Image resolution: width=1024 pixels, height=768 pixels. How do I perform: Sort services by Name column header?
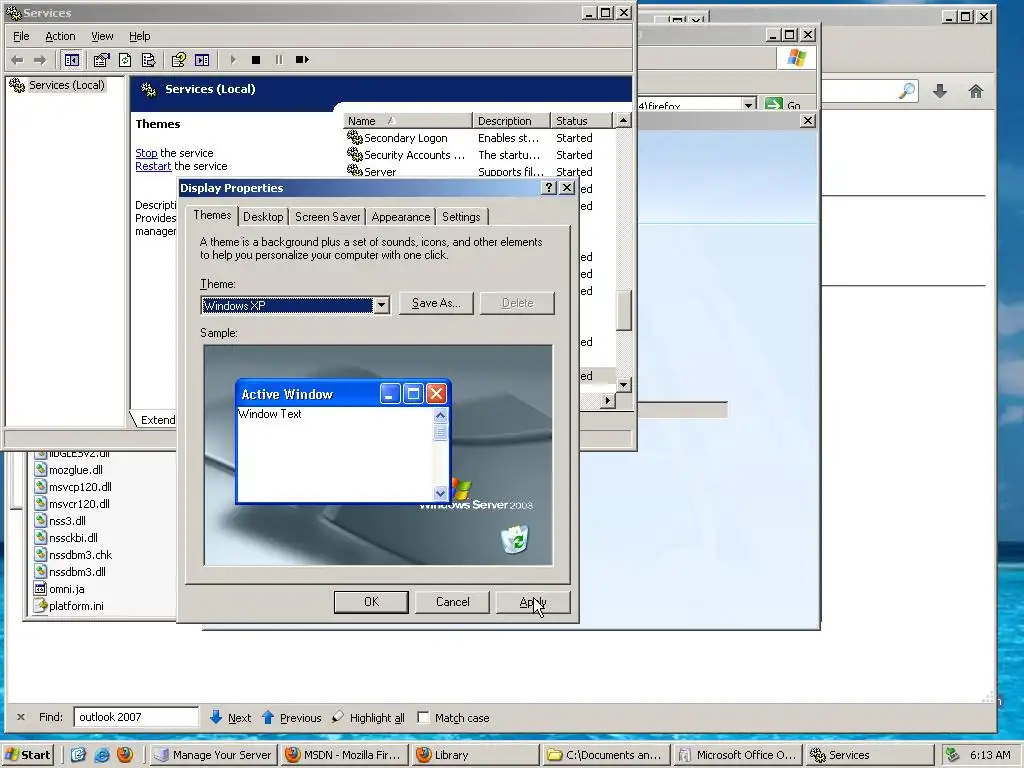408,121
